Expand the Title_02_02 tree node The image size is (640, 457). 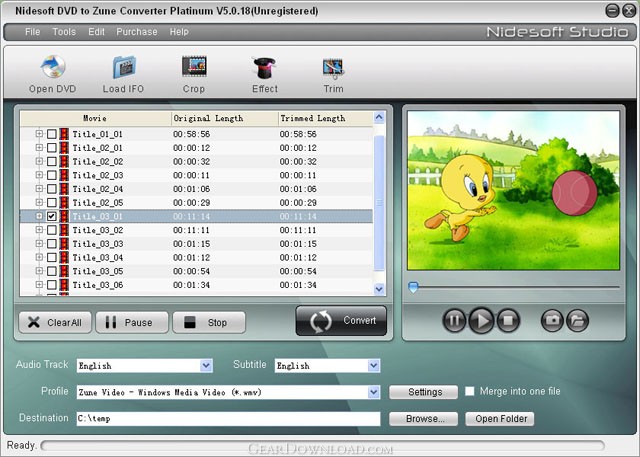coord(39,161)
